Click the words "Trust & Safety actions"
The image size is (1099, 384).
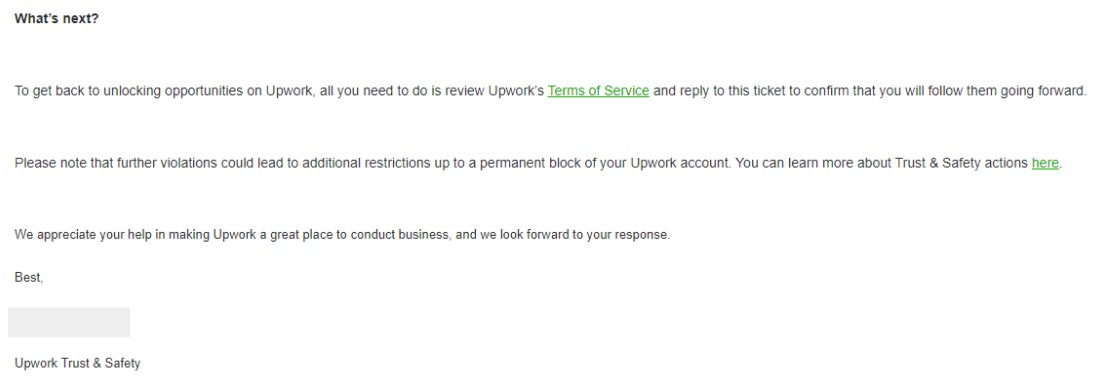(x=962, y=163)
